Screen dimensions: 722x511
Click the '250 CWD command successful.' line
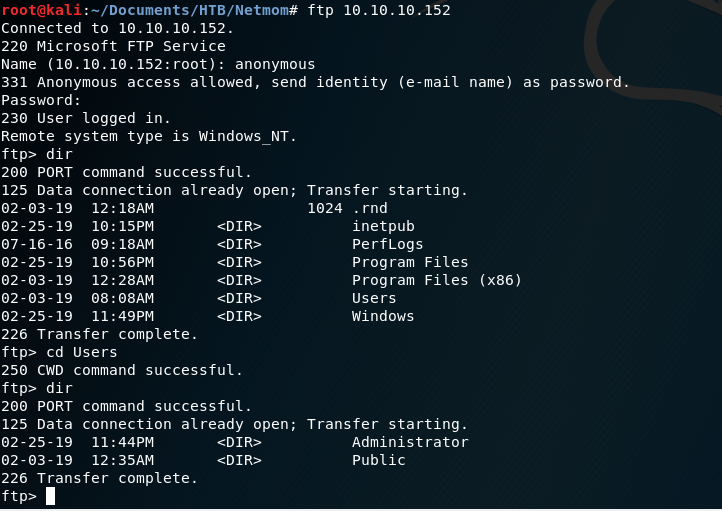pos(122,370)
